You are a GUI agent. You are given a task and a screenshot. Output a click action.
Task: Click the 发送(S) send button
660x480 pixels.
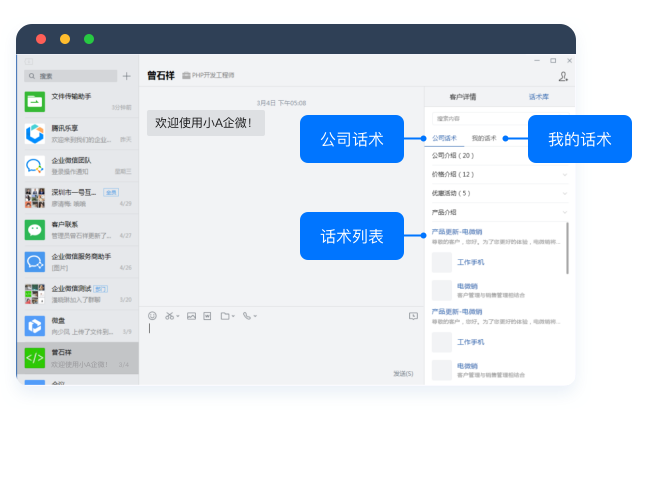[403, 373]
